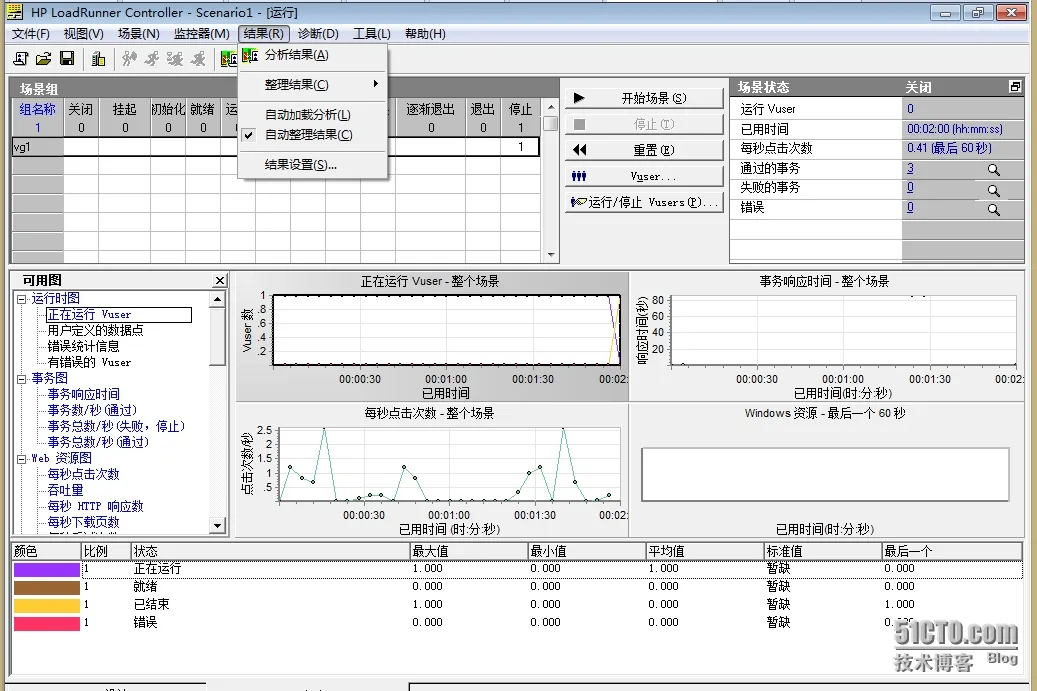Click the Vuser... button
The width and height of the screenshot is (1037, 691).
point(644,177)
